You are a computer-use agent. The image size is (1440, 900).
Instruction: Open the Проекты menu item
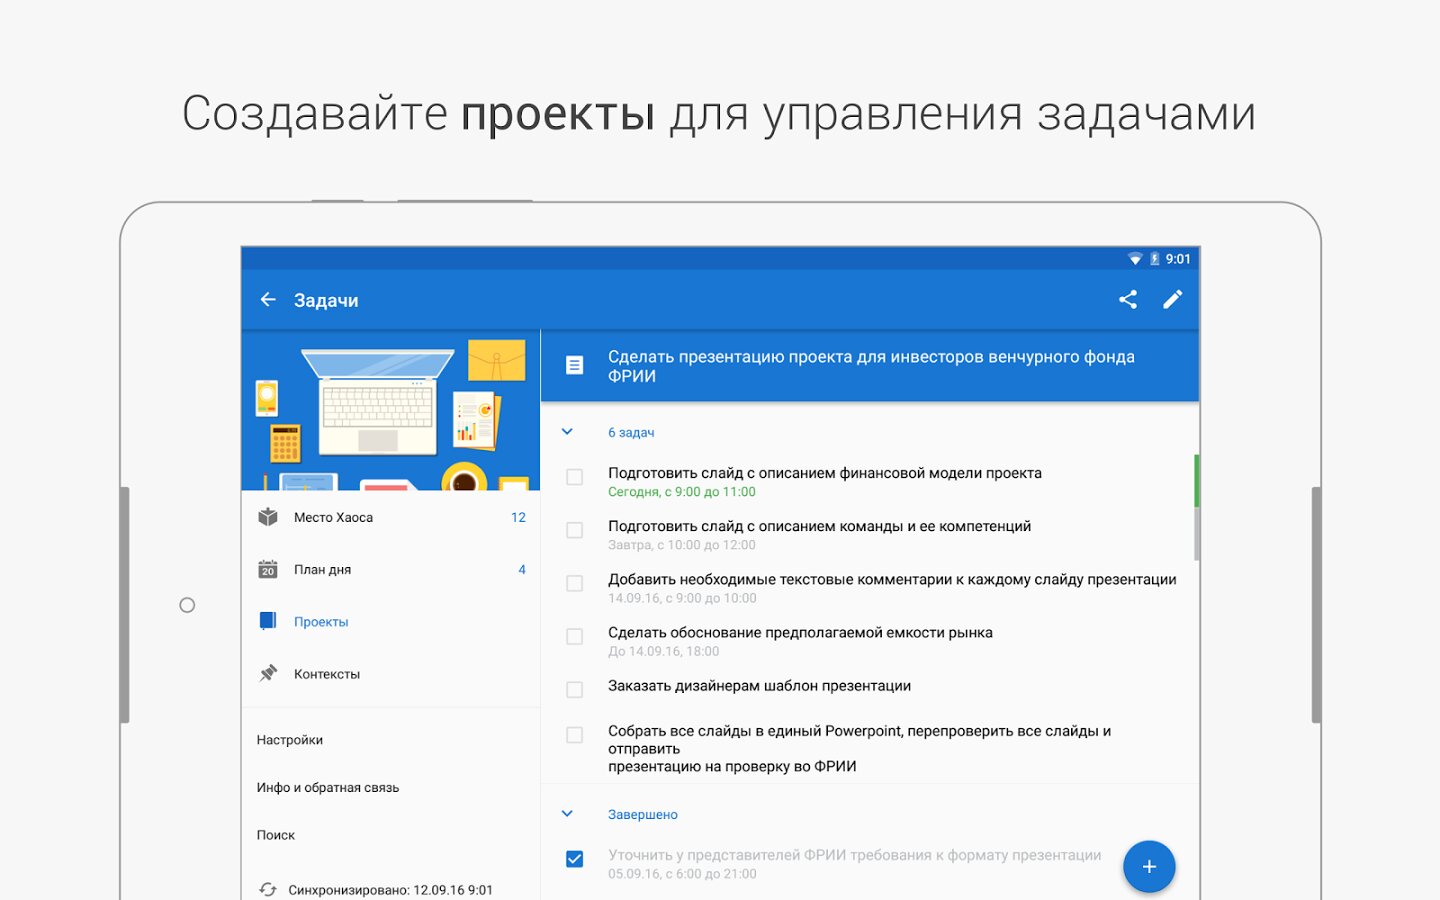tap(321, 622)
